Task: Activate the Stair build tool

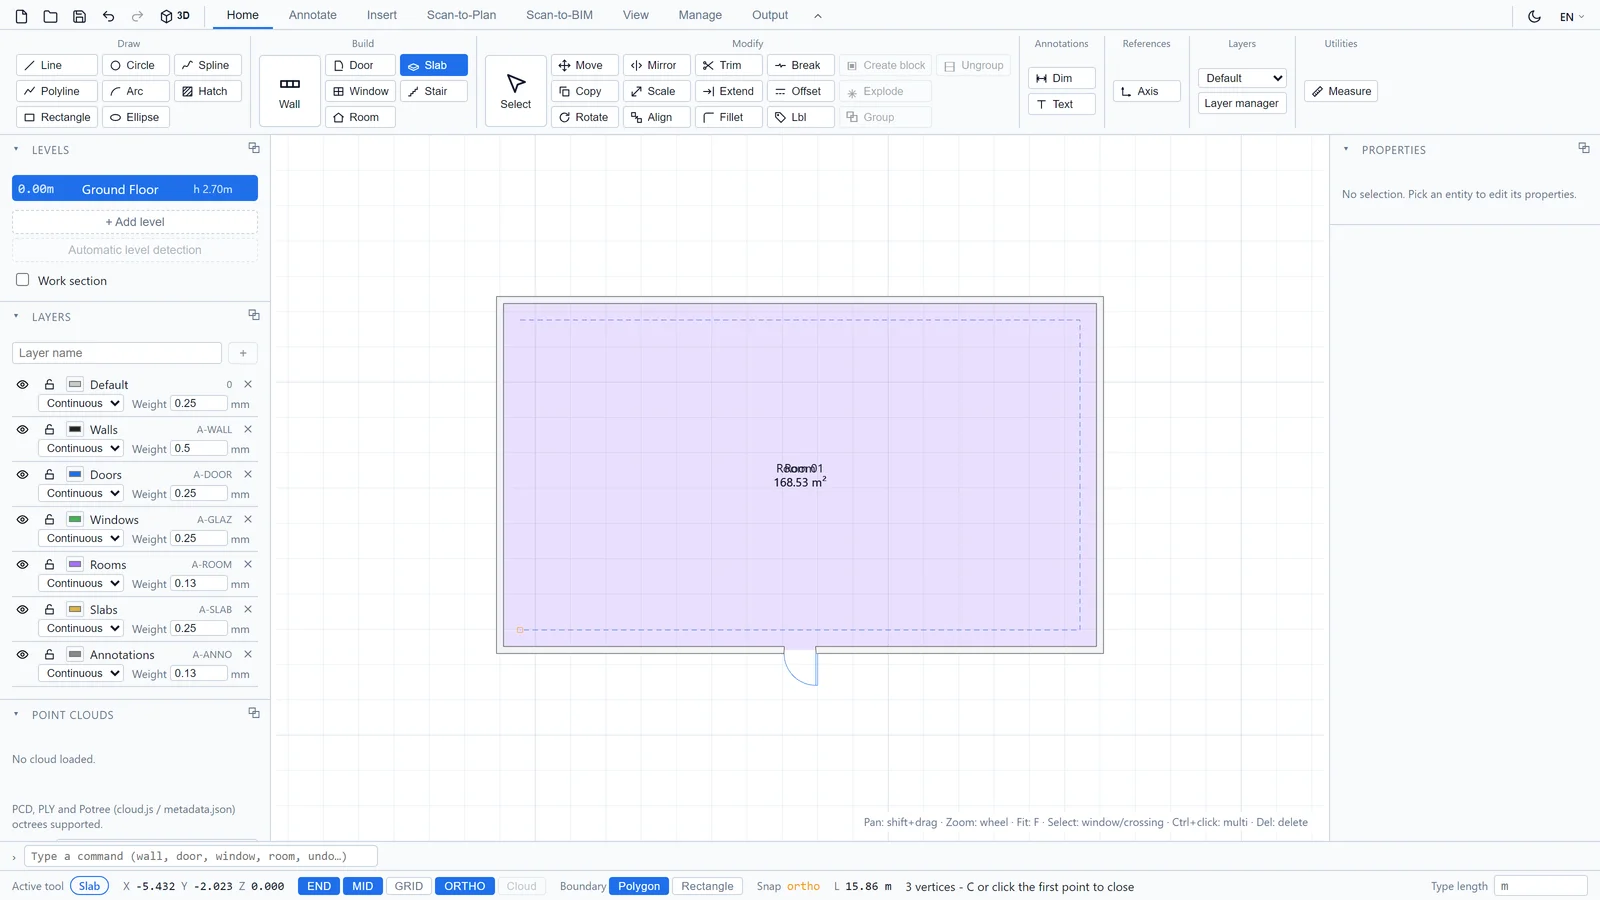Action: point(434,91)
